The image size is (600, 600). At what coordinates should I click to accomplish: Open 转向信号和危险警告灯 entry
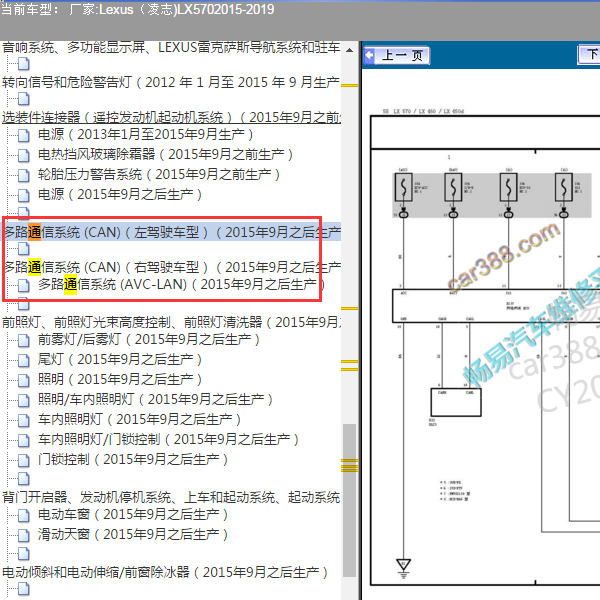171,82
